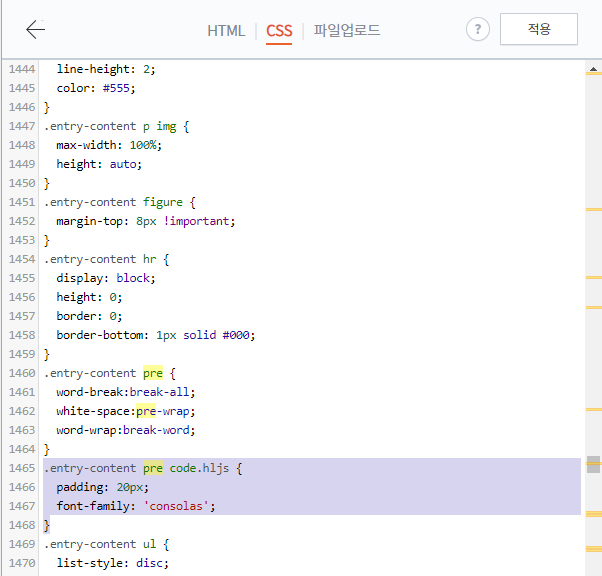Click the scrollbar up arrow
Viewport: 602px width, 576px height.
(x=593, y=69)
